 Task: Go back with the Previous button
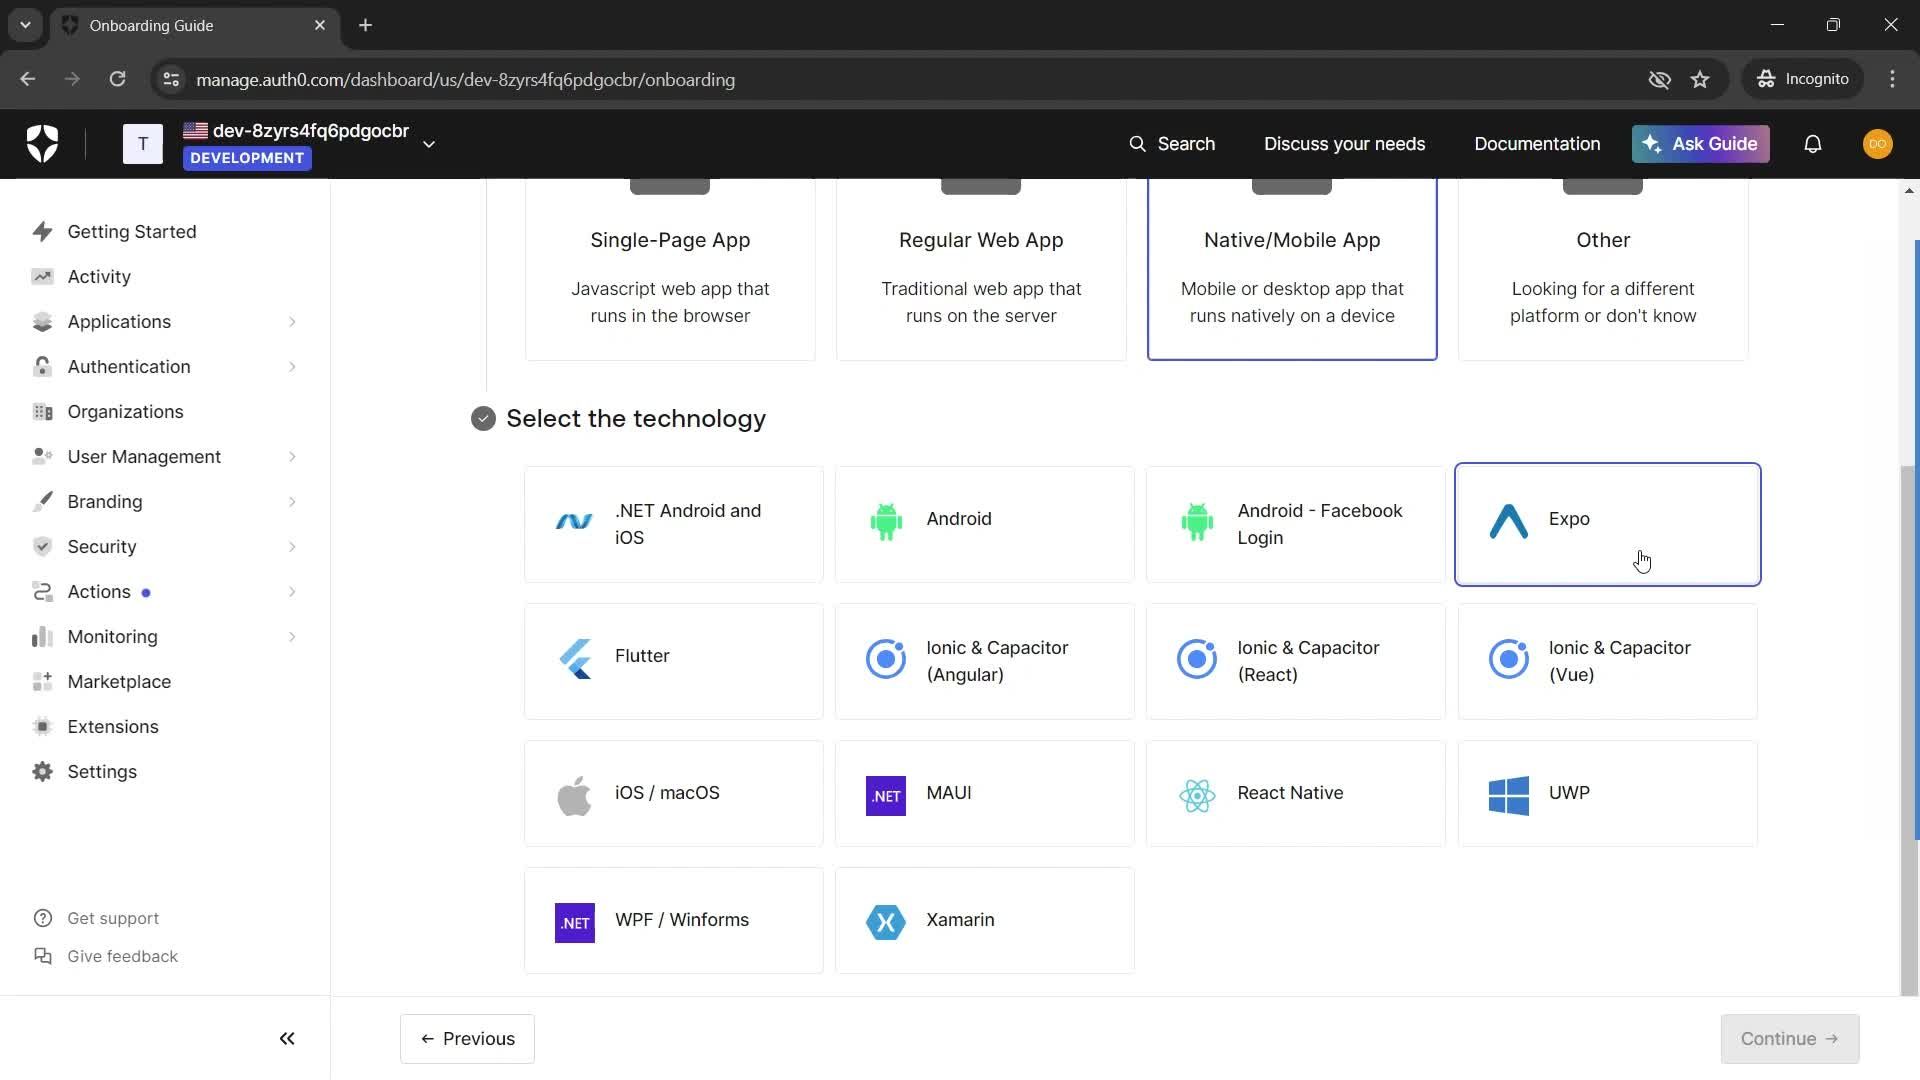pyautogui.click(x=467, y=1039)
